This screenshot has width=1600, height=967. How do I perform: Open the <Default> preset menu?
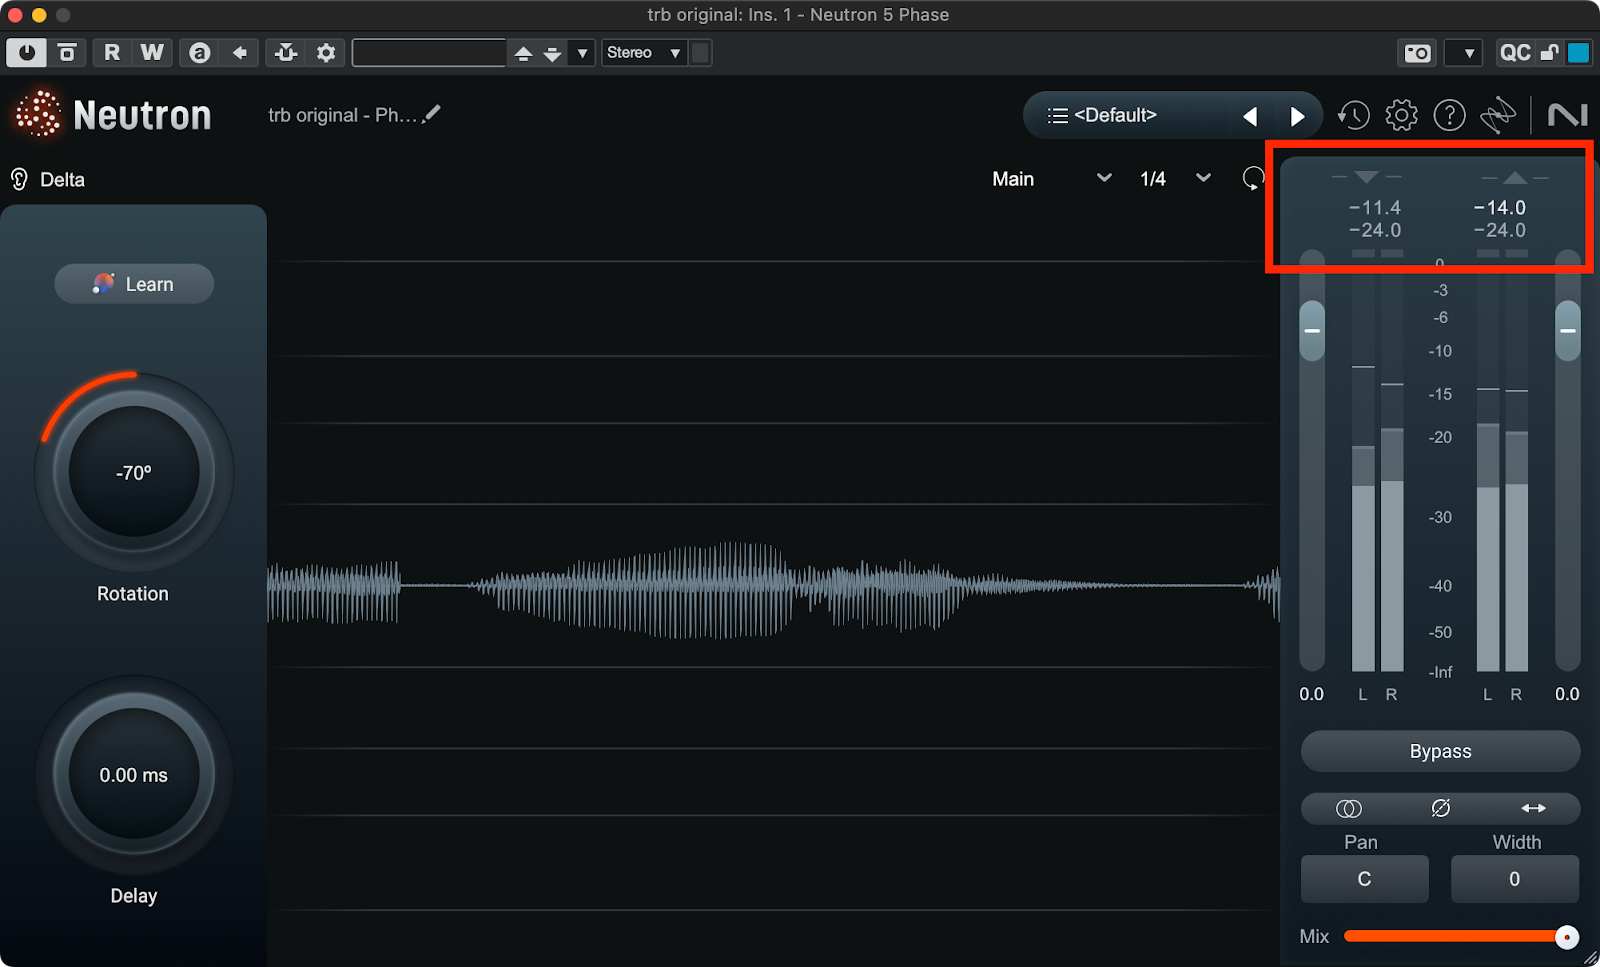click(1115, 116)
